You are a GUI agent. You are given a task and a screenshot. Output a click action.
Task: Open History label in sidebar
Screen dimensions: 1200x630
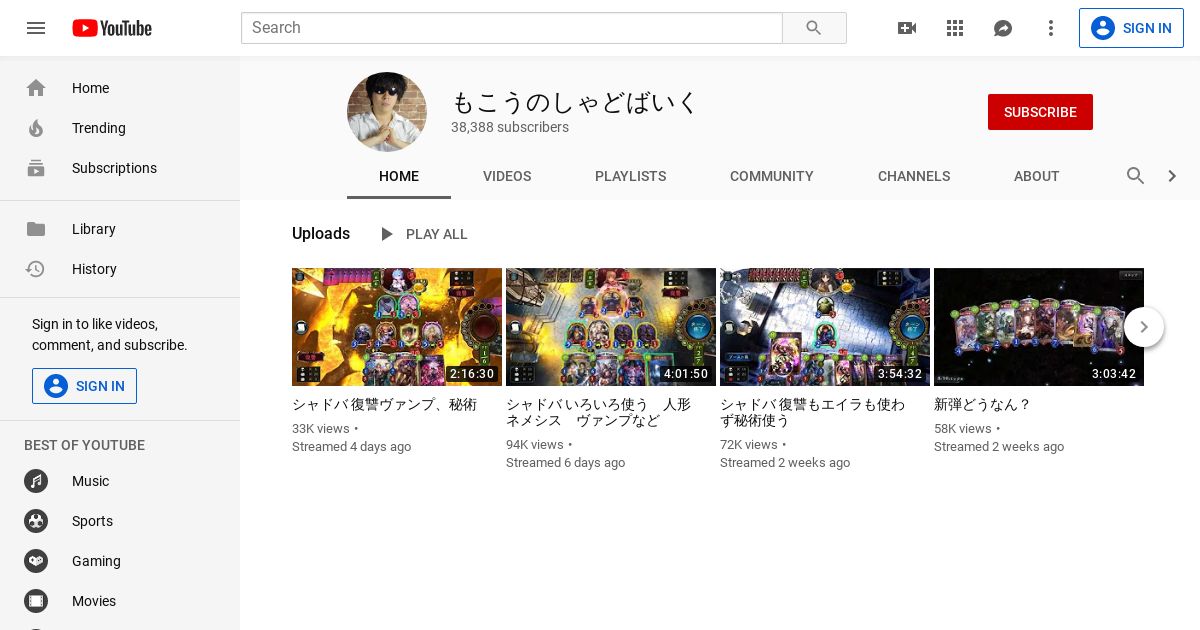tap(94, 269)
